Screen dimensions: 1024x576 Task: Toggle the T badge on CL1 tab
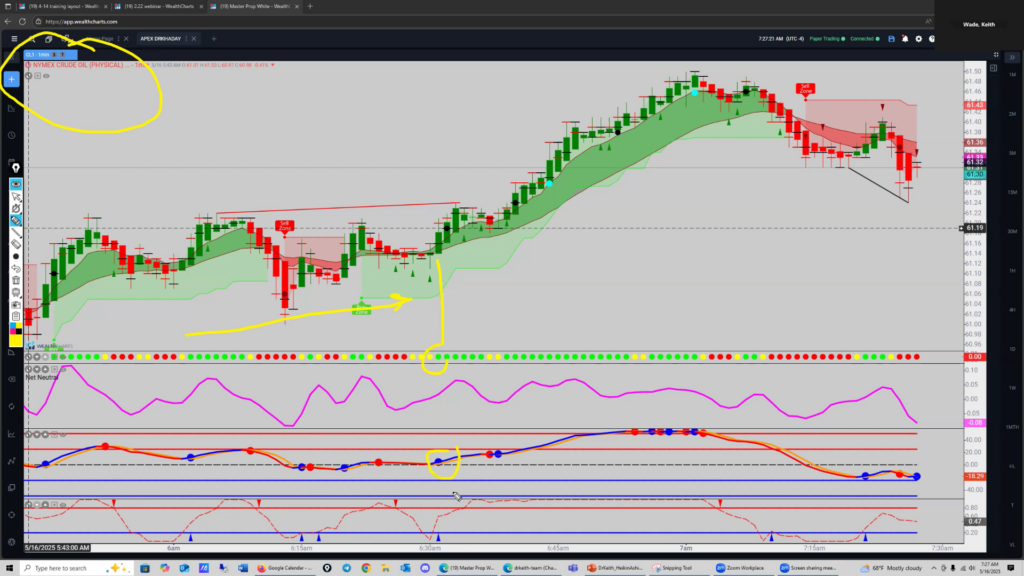pos(62,55)
